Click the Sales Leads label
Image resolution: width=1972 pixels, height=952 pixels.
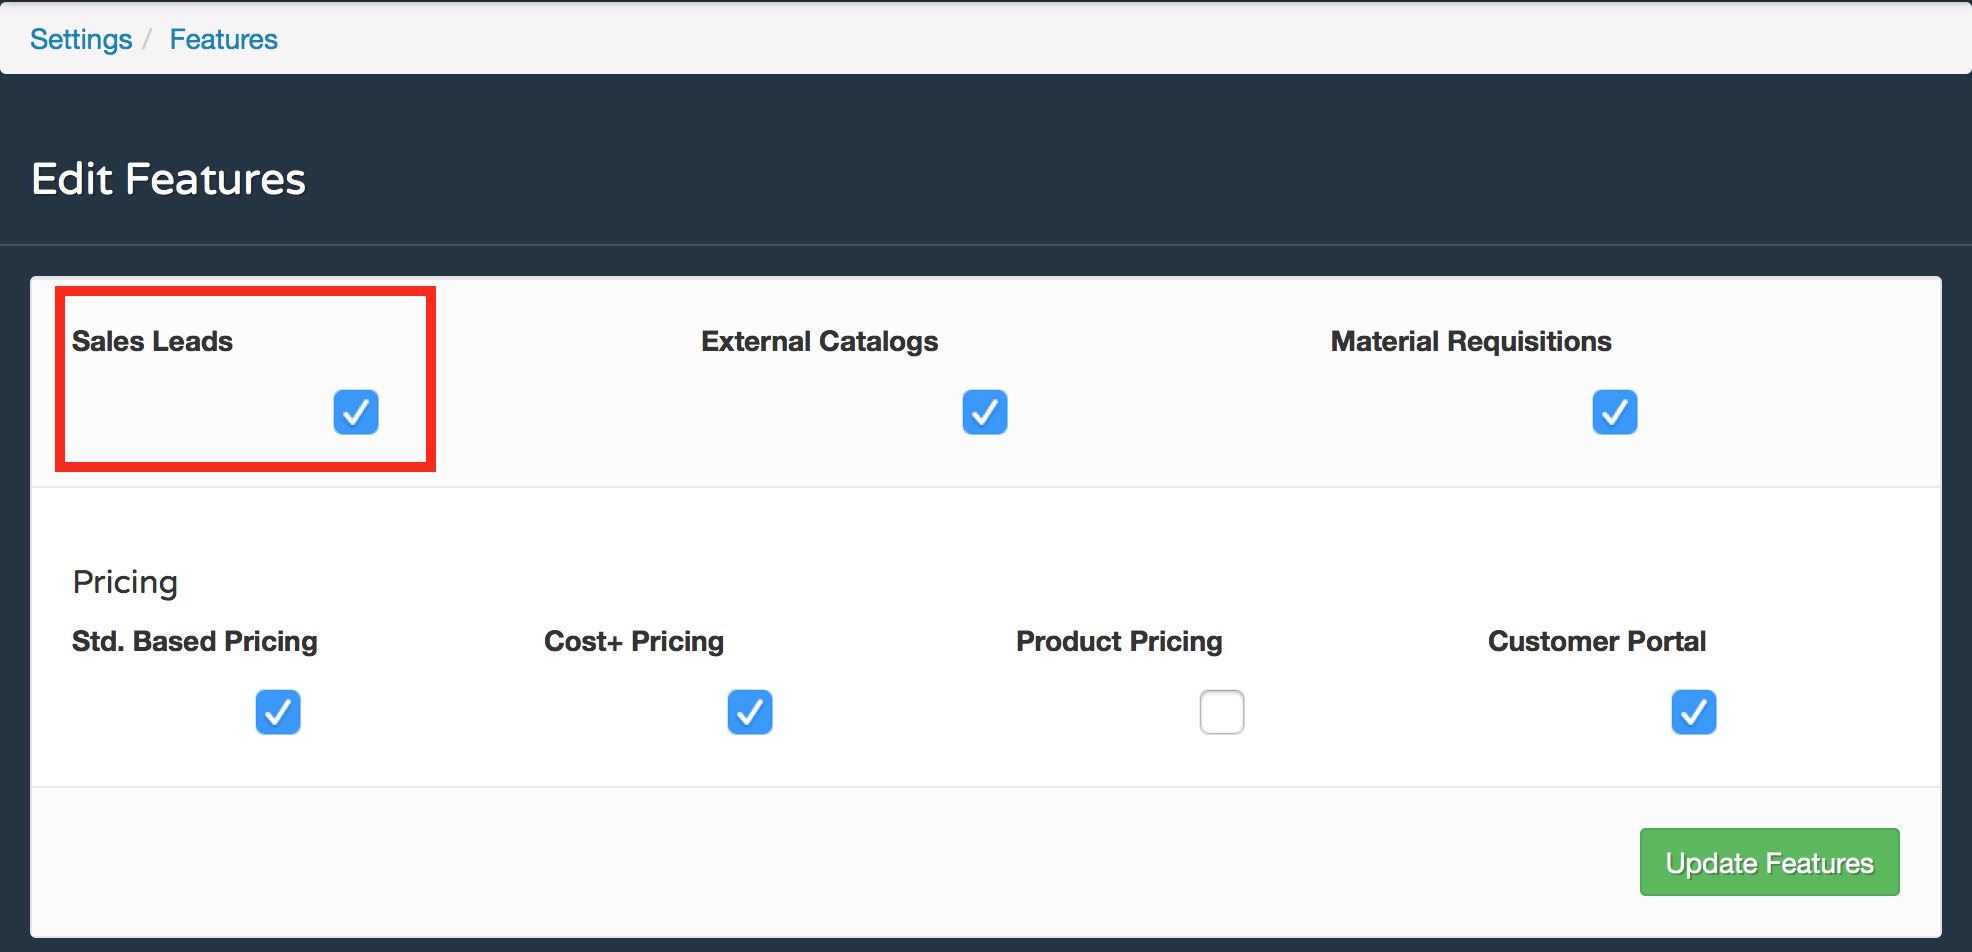[152, 341]
